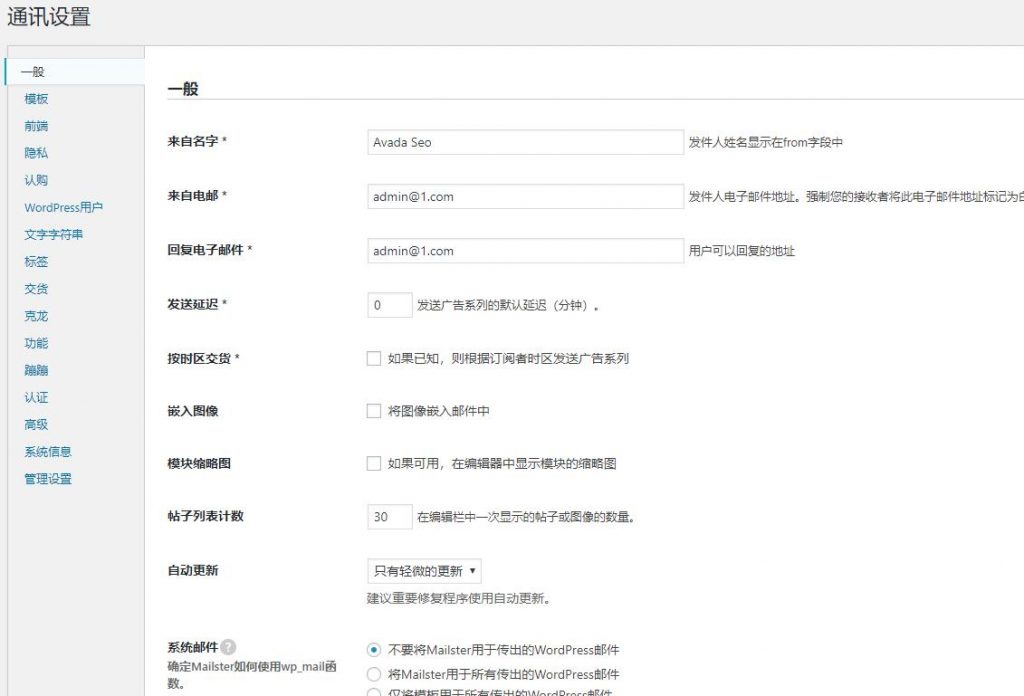Open the 隐私 settings tab
Screen dimensions: 1024x696
tap(36, 153)
